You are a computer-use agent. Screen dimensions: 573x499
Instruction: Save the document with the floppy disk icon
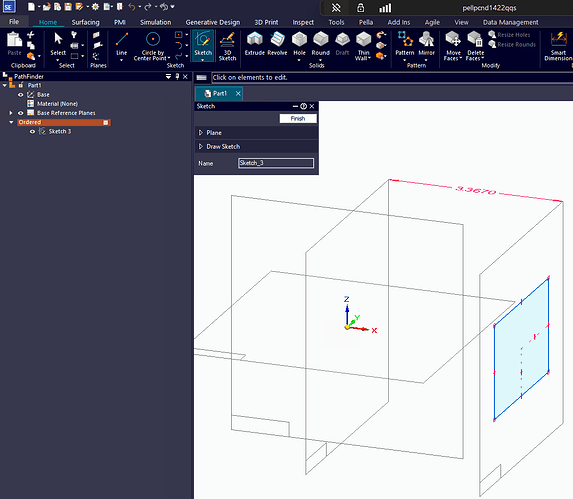tap(68, 7)
